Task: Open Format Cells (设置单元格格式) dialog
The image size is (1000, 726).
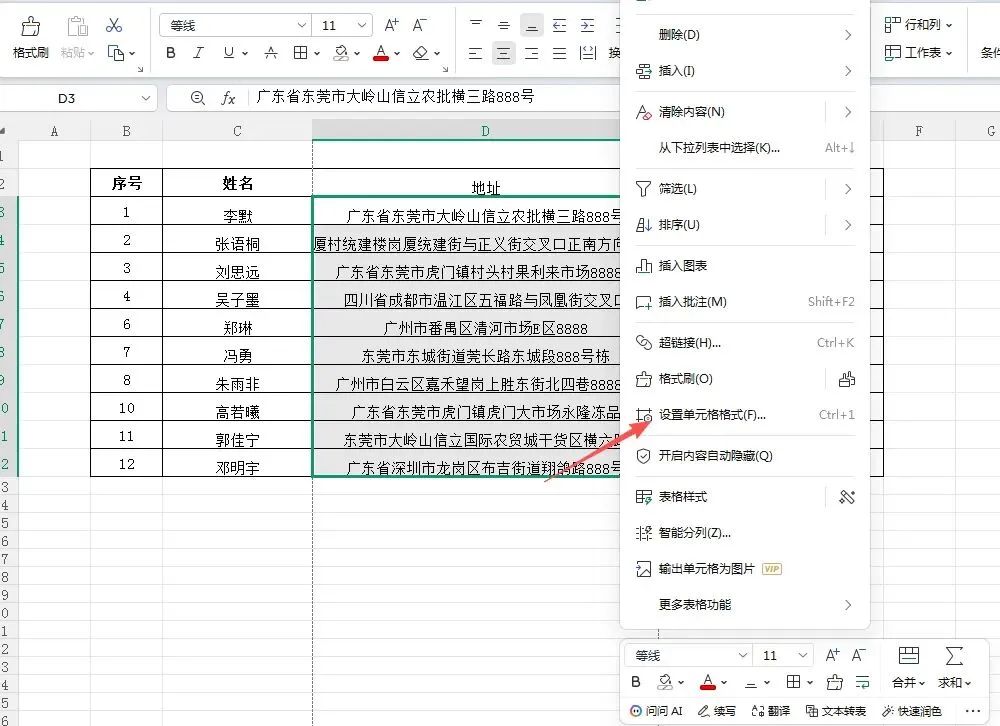Action: pyautogui.click(x=745, y=415)
